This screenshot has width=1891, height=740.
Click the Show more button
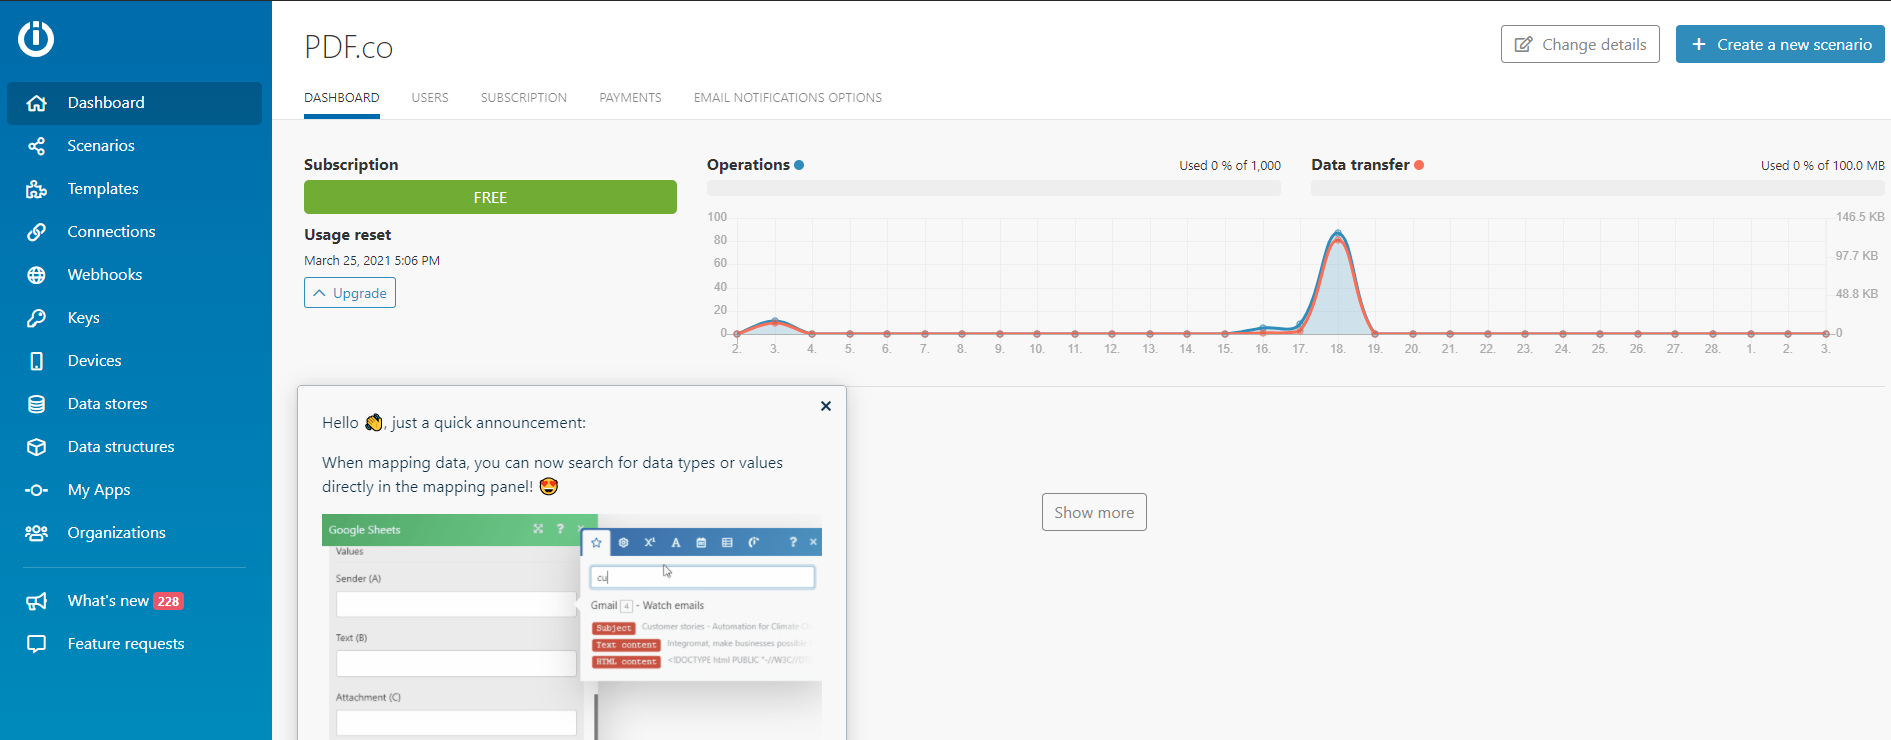1094,512
